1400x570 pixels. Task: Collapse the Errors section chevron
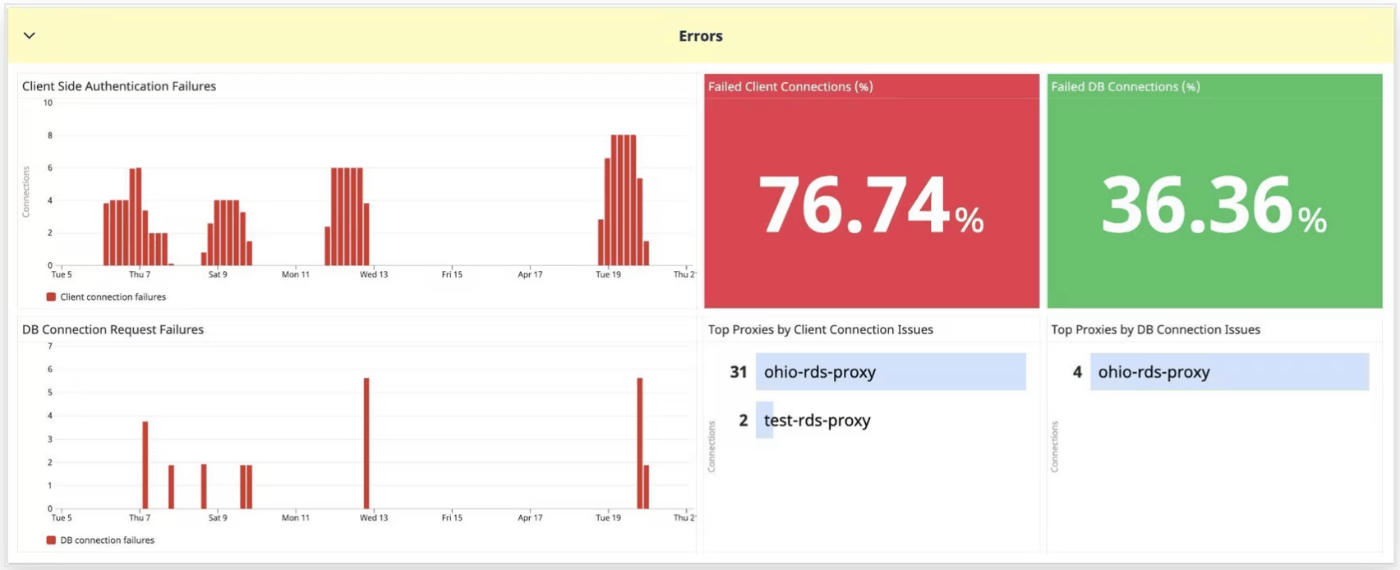tap(29, 36)
